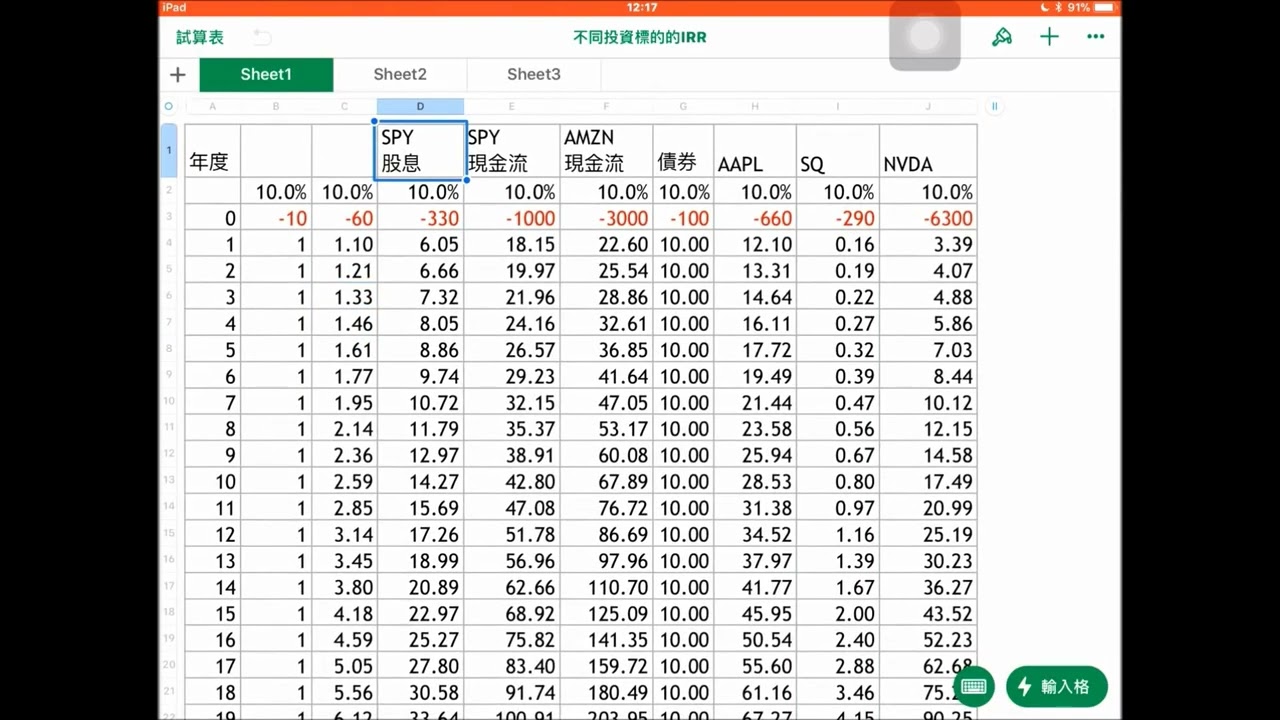Select the AAPL header cell

point(755,151)
